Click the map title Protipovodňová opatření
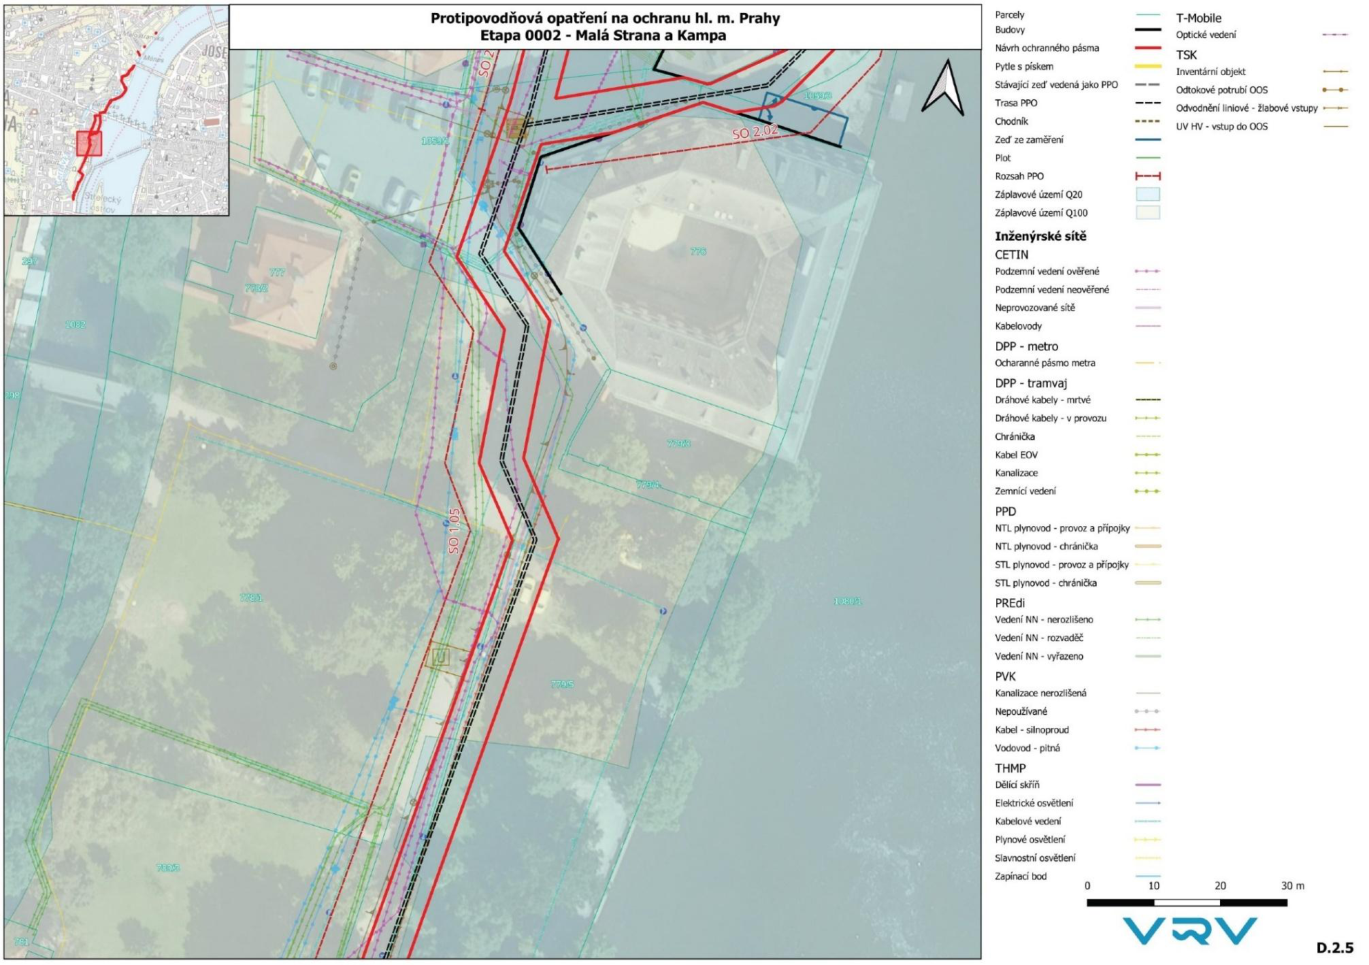Screen dimensions: 1369x965 (605, 18)
